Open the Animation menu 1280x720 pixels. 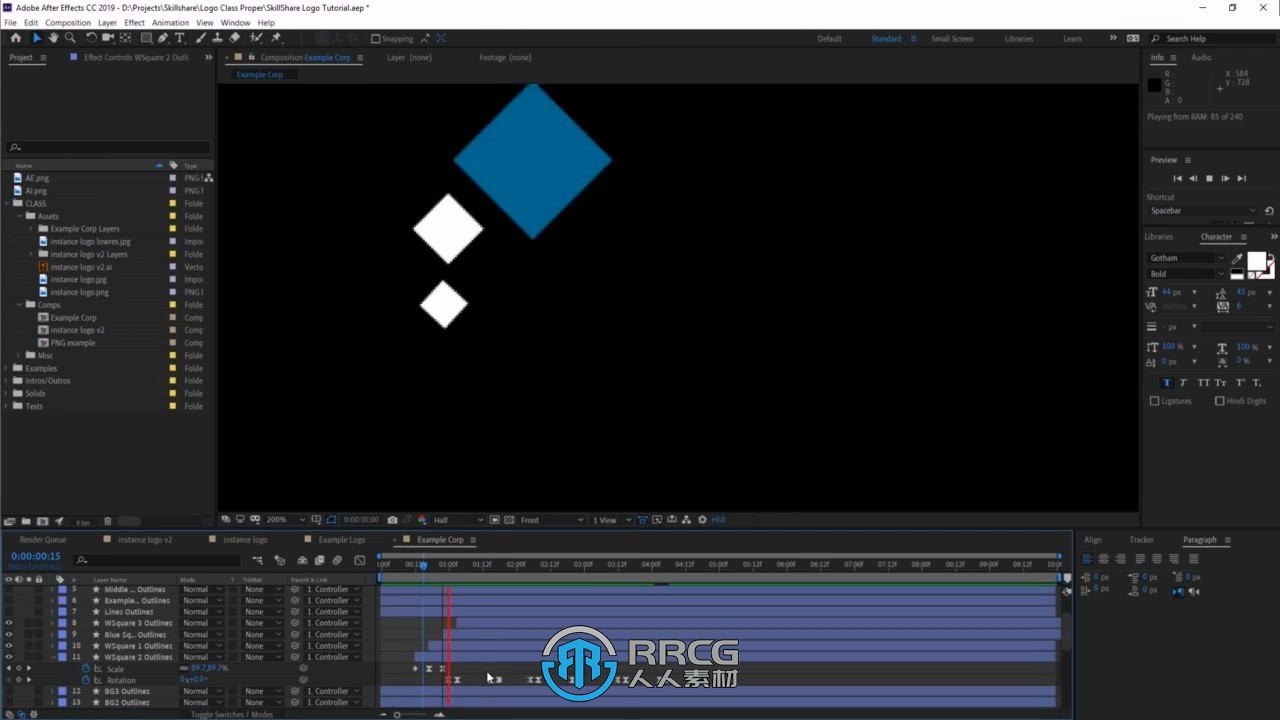170,22
